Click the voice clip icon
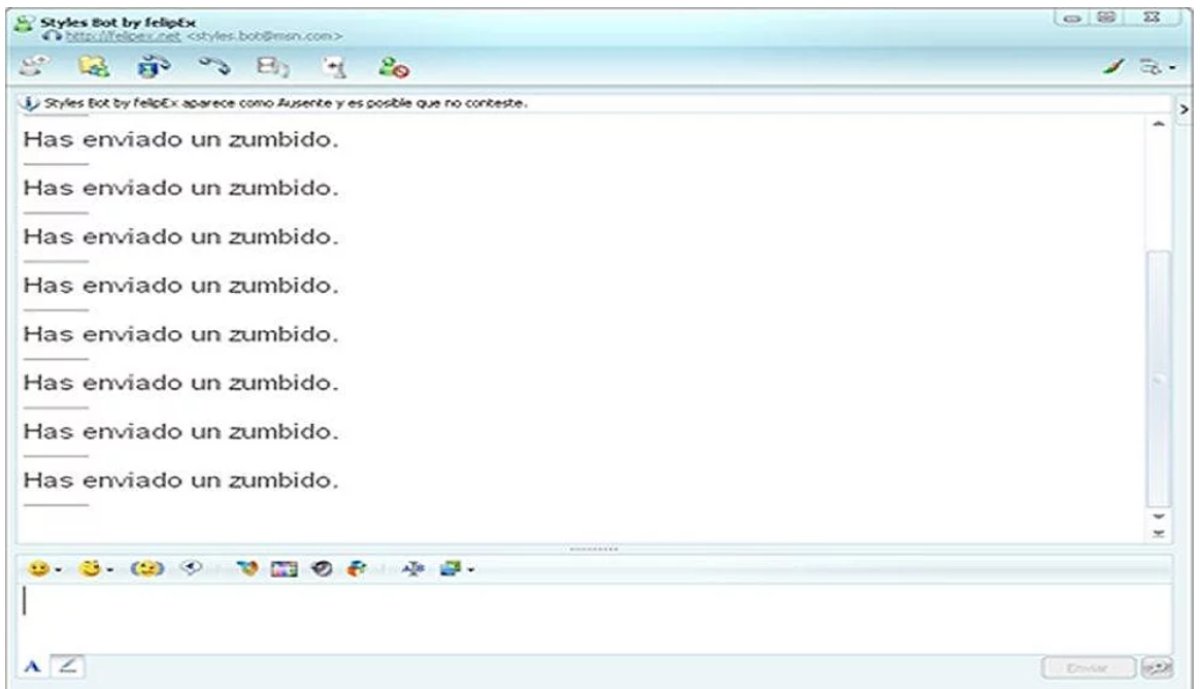 (189, 569)
